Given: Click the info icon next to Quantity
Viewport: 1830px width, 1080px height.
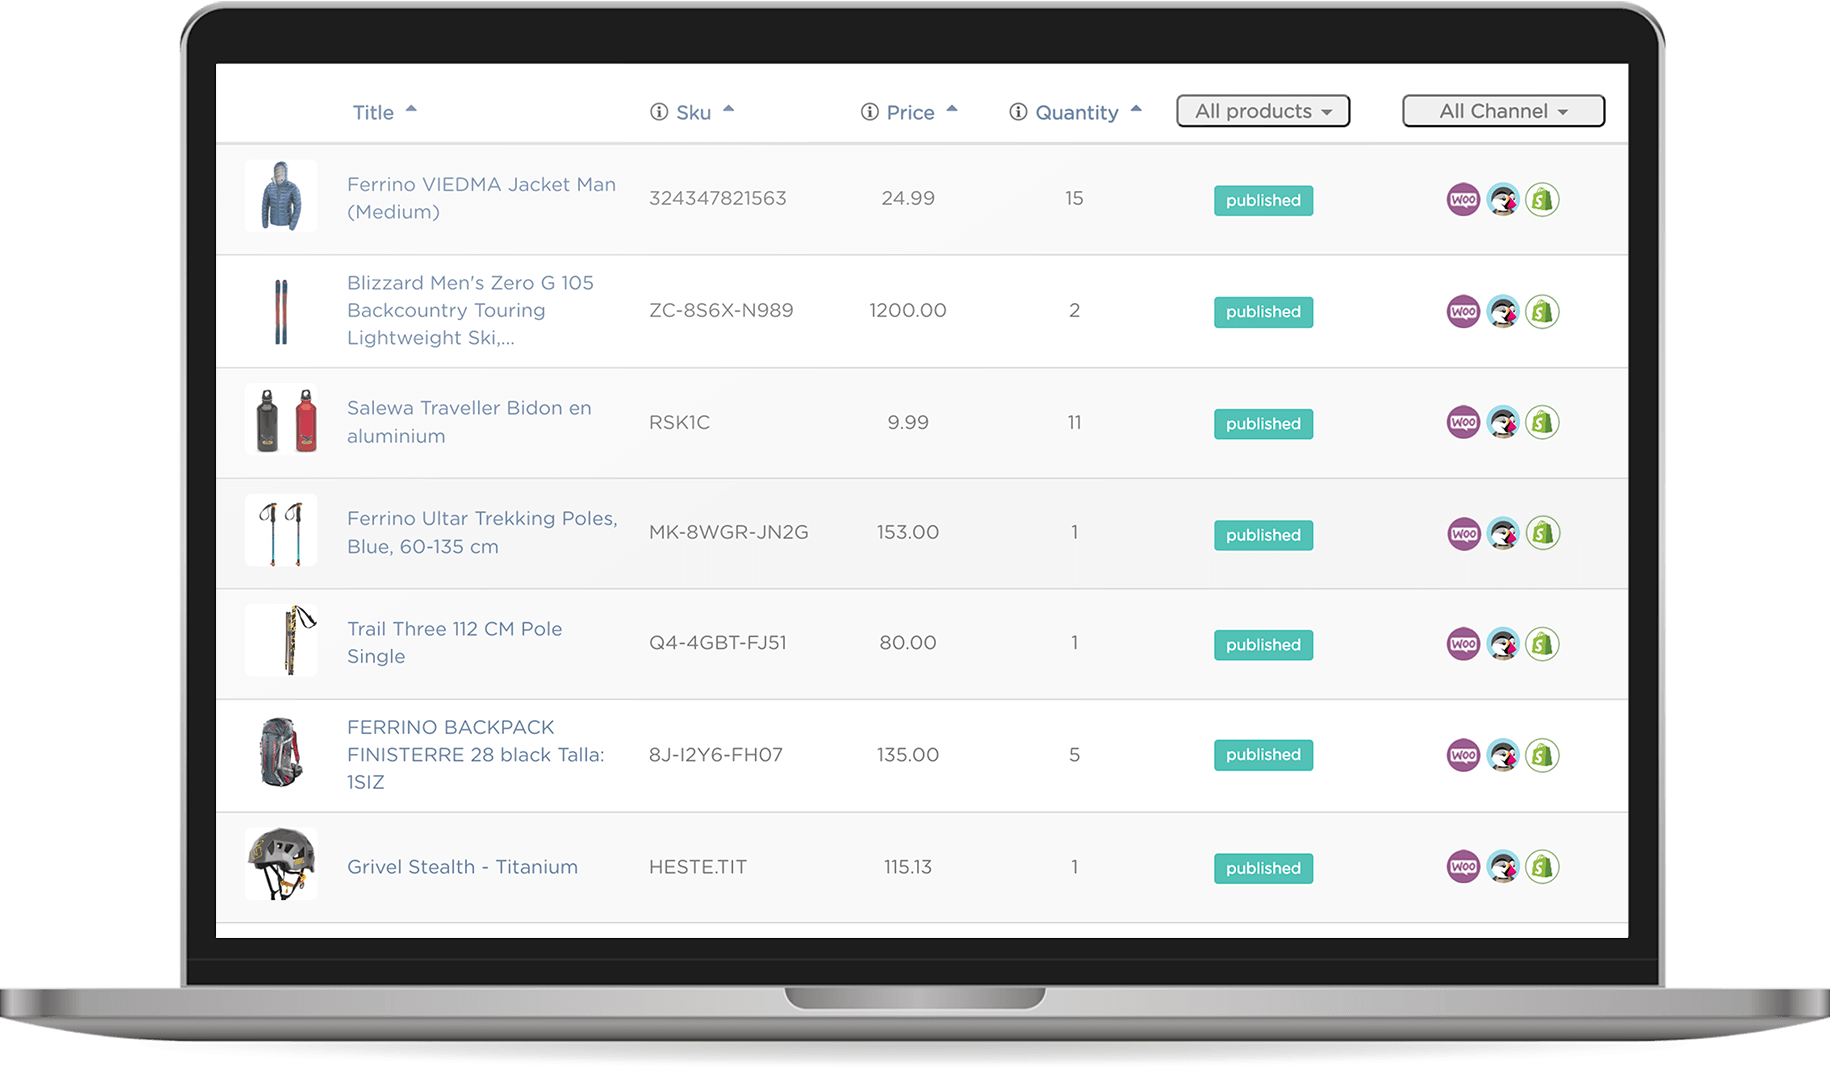Looking at the screenshot, I should tap(1017, 111).
